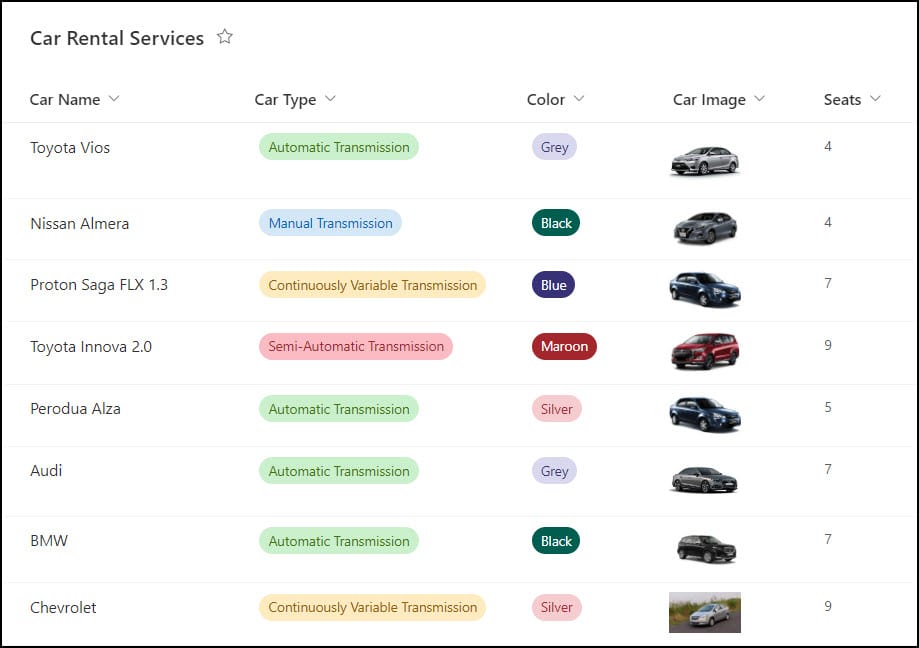Select the Nissan Almera car name
The width and height of the screenshot is (919, 648).
pos(80,224)
